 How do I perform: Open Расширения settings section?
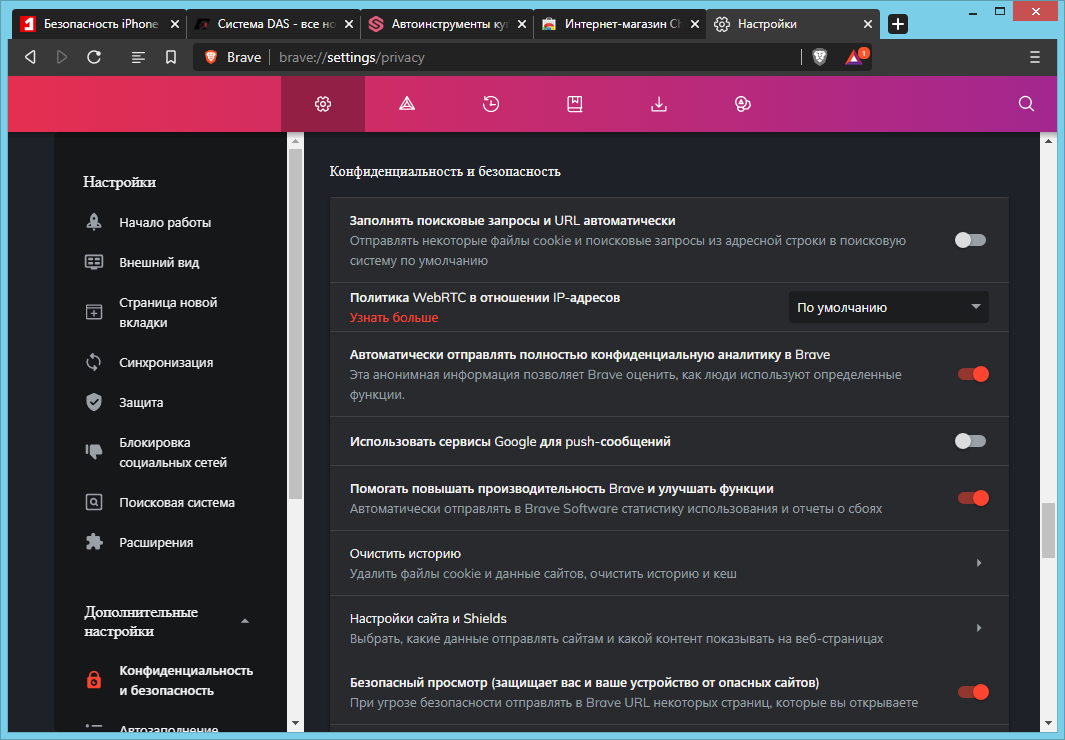tap(156, 542)
